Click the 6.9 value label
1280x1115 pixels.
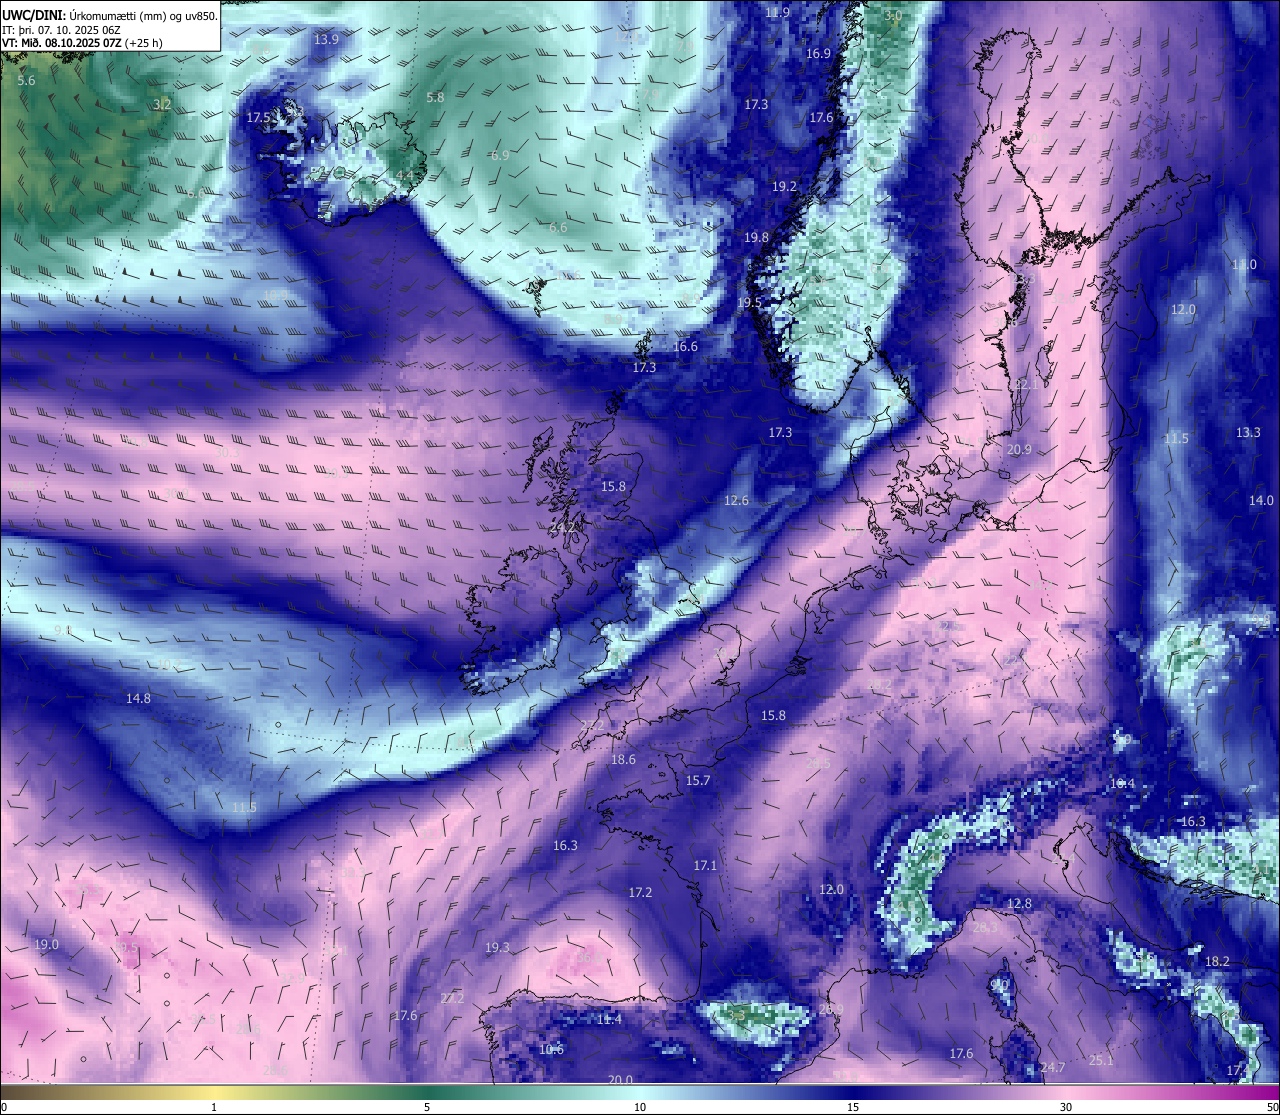tap(500, 156)
